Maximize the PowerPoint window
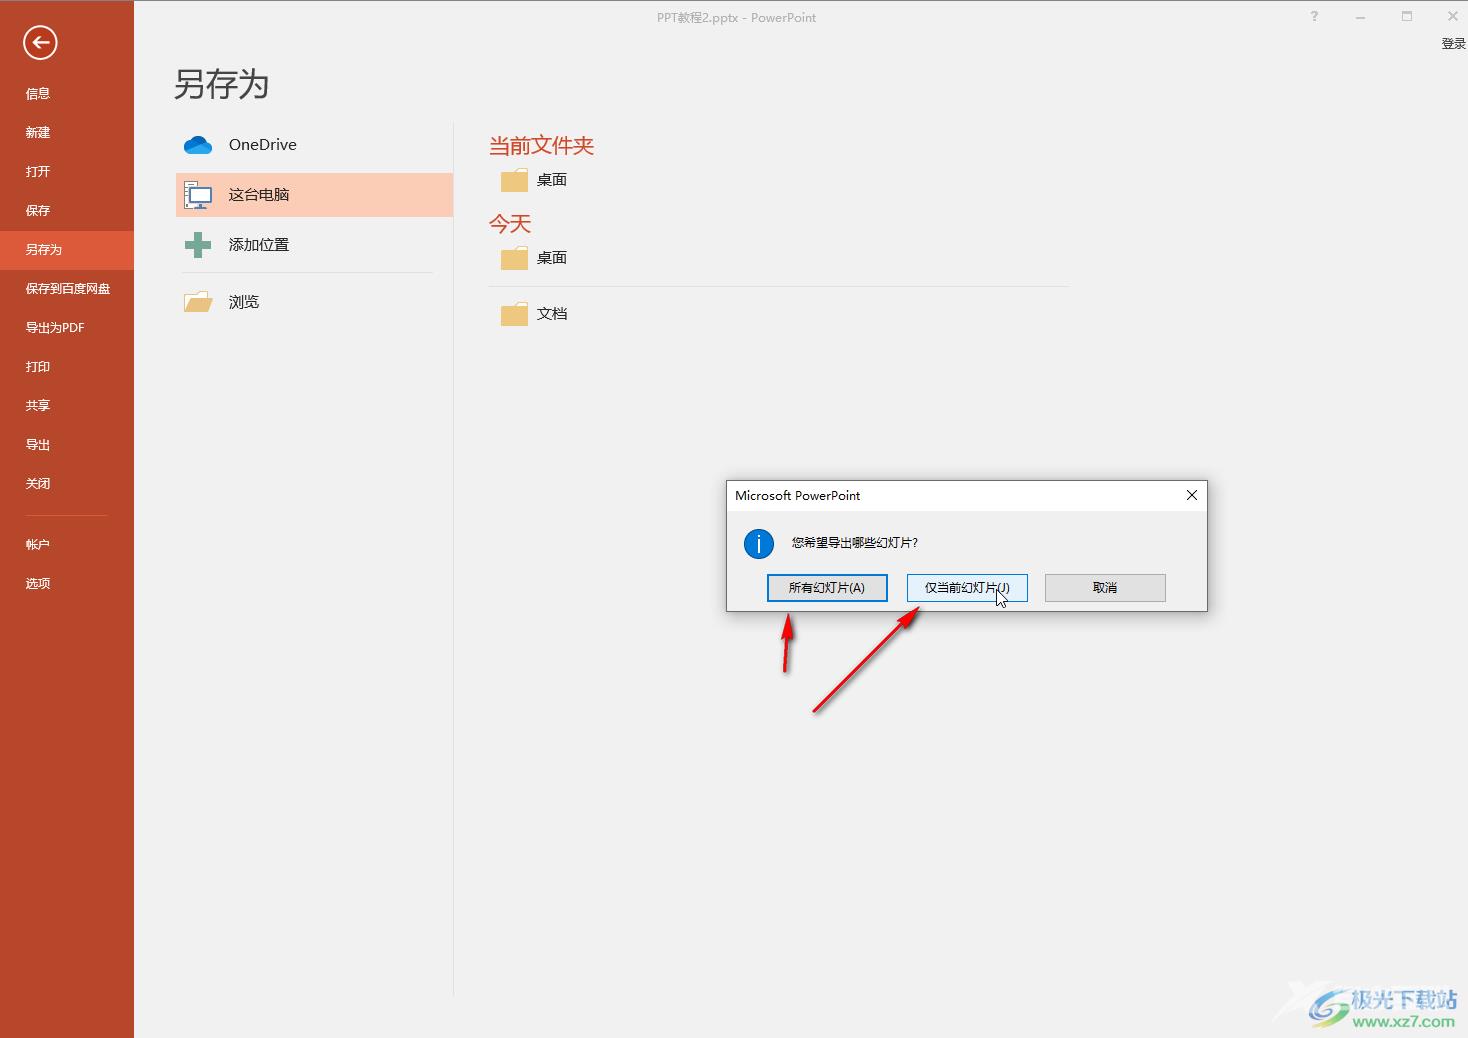 1407,16
